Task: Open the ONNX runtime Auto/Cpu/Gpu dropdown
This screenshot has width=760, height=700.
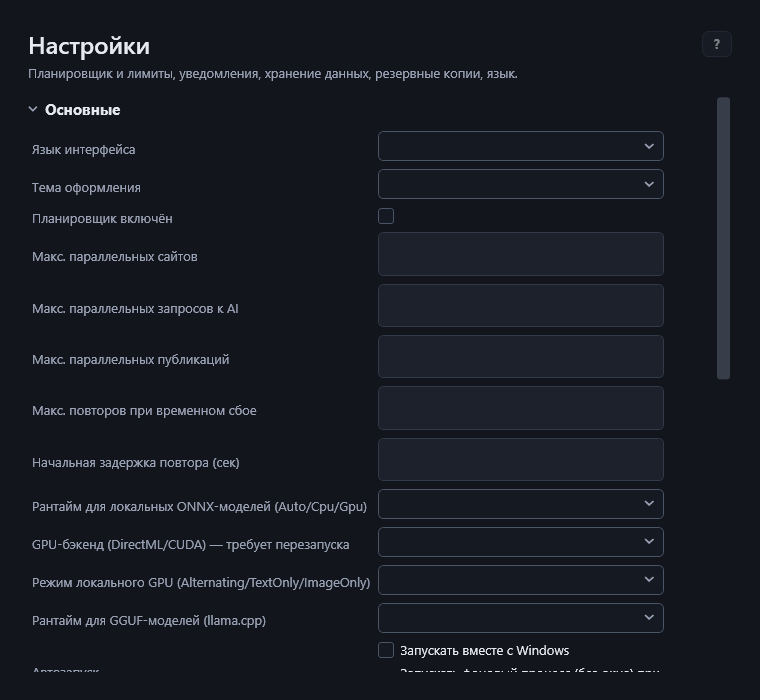Action: point(521,504)
